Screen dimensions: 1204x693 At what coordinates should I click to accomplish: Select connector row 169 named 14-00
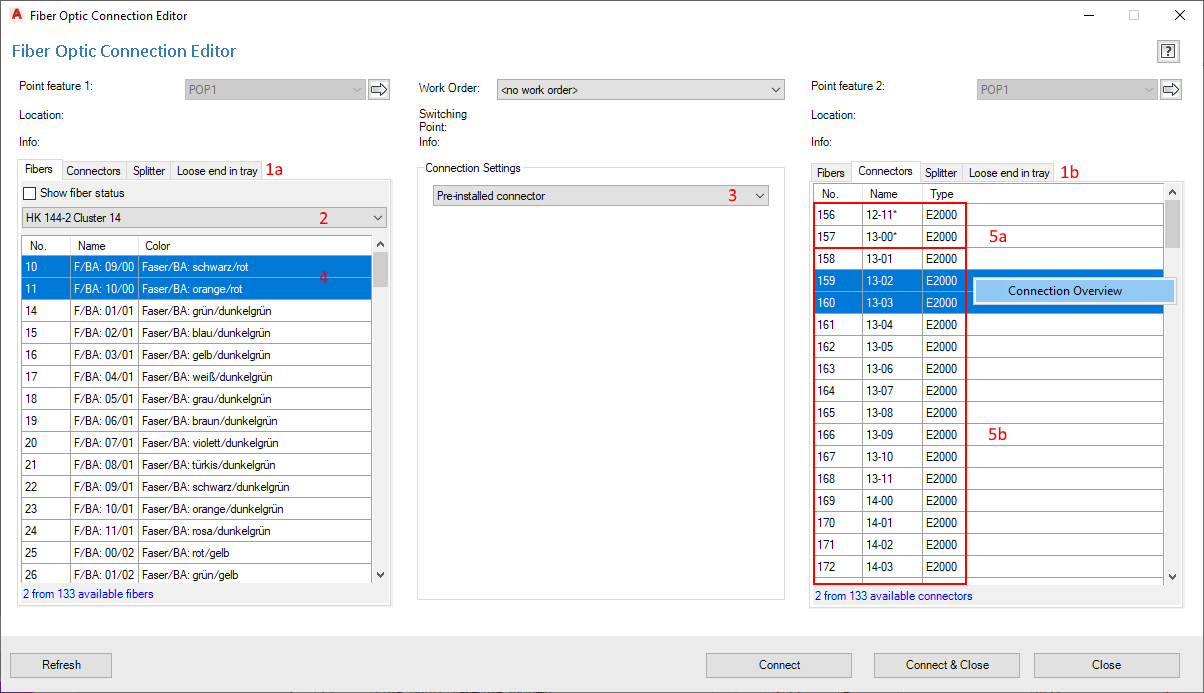[989, 500]
